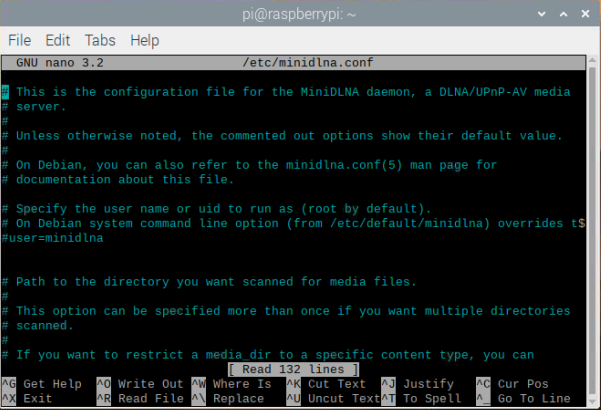Image resolution: width=601 pixels, height=410 pixels.
Task: Click the window title pi@raspberrypi
Action: (x=299, y=15)
